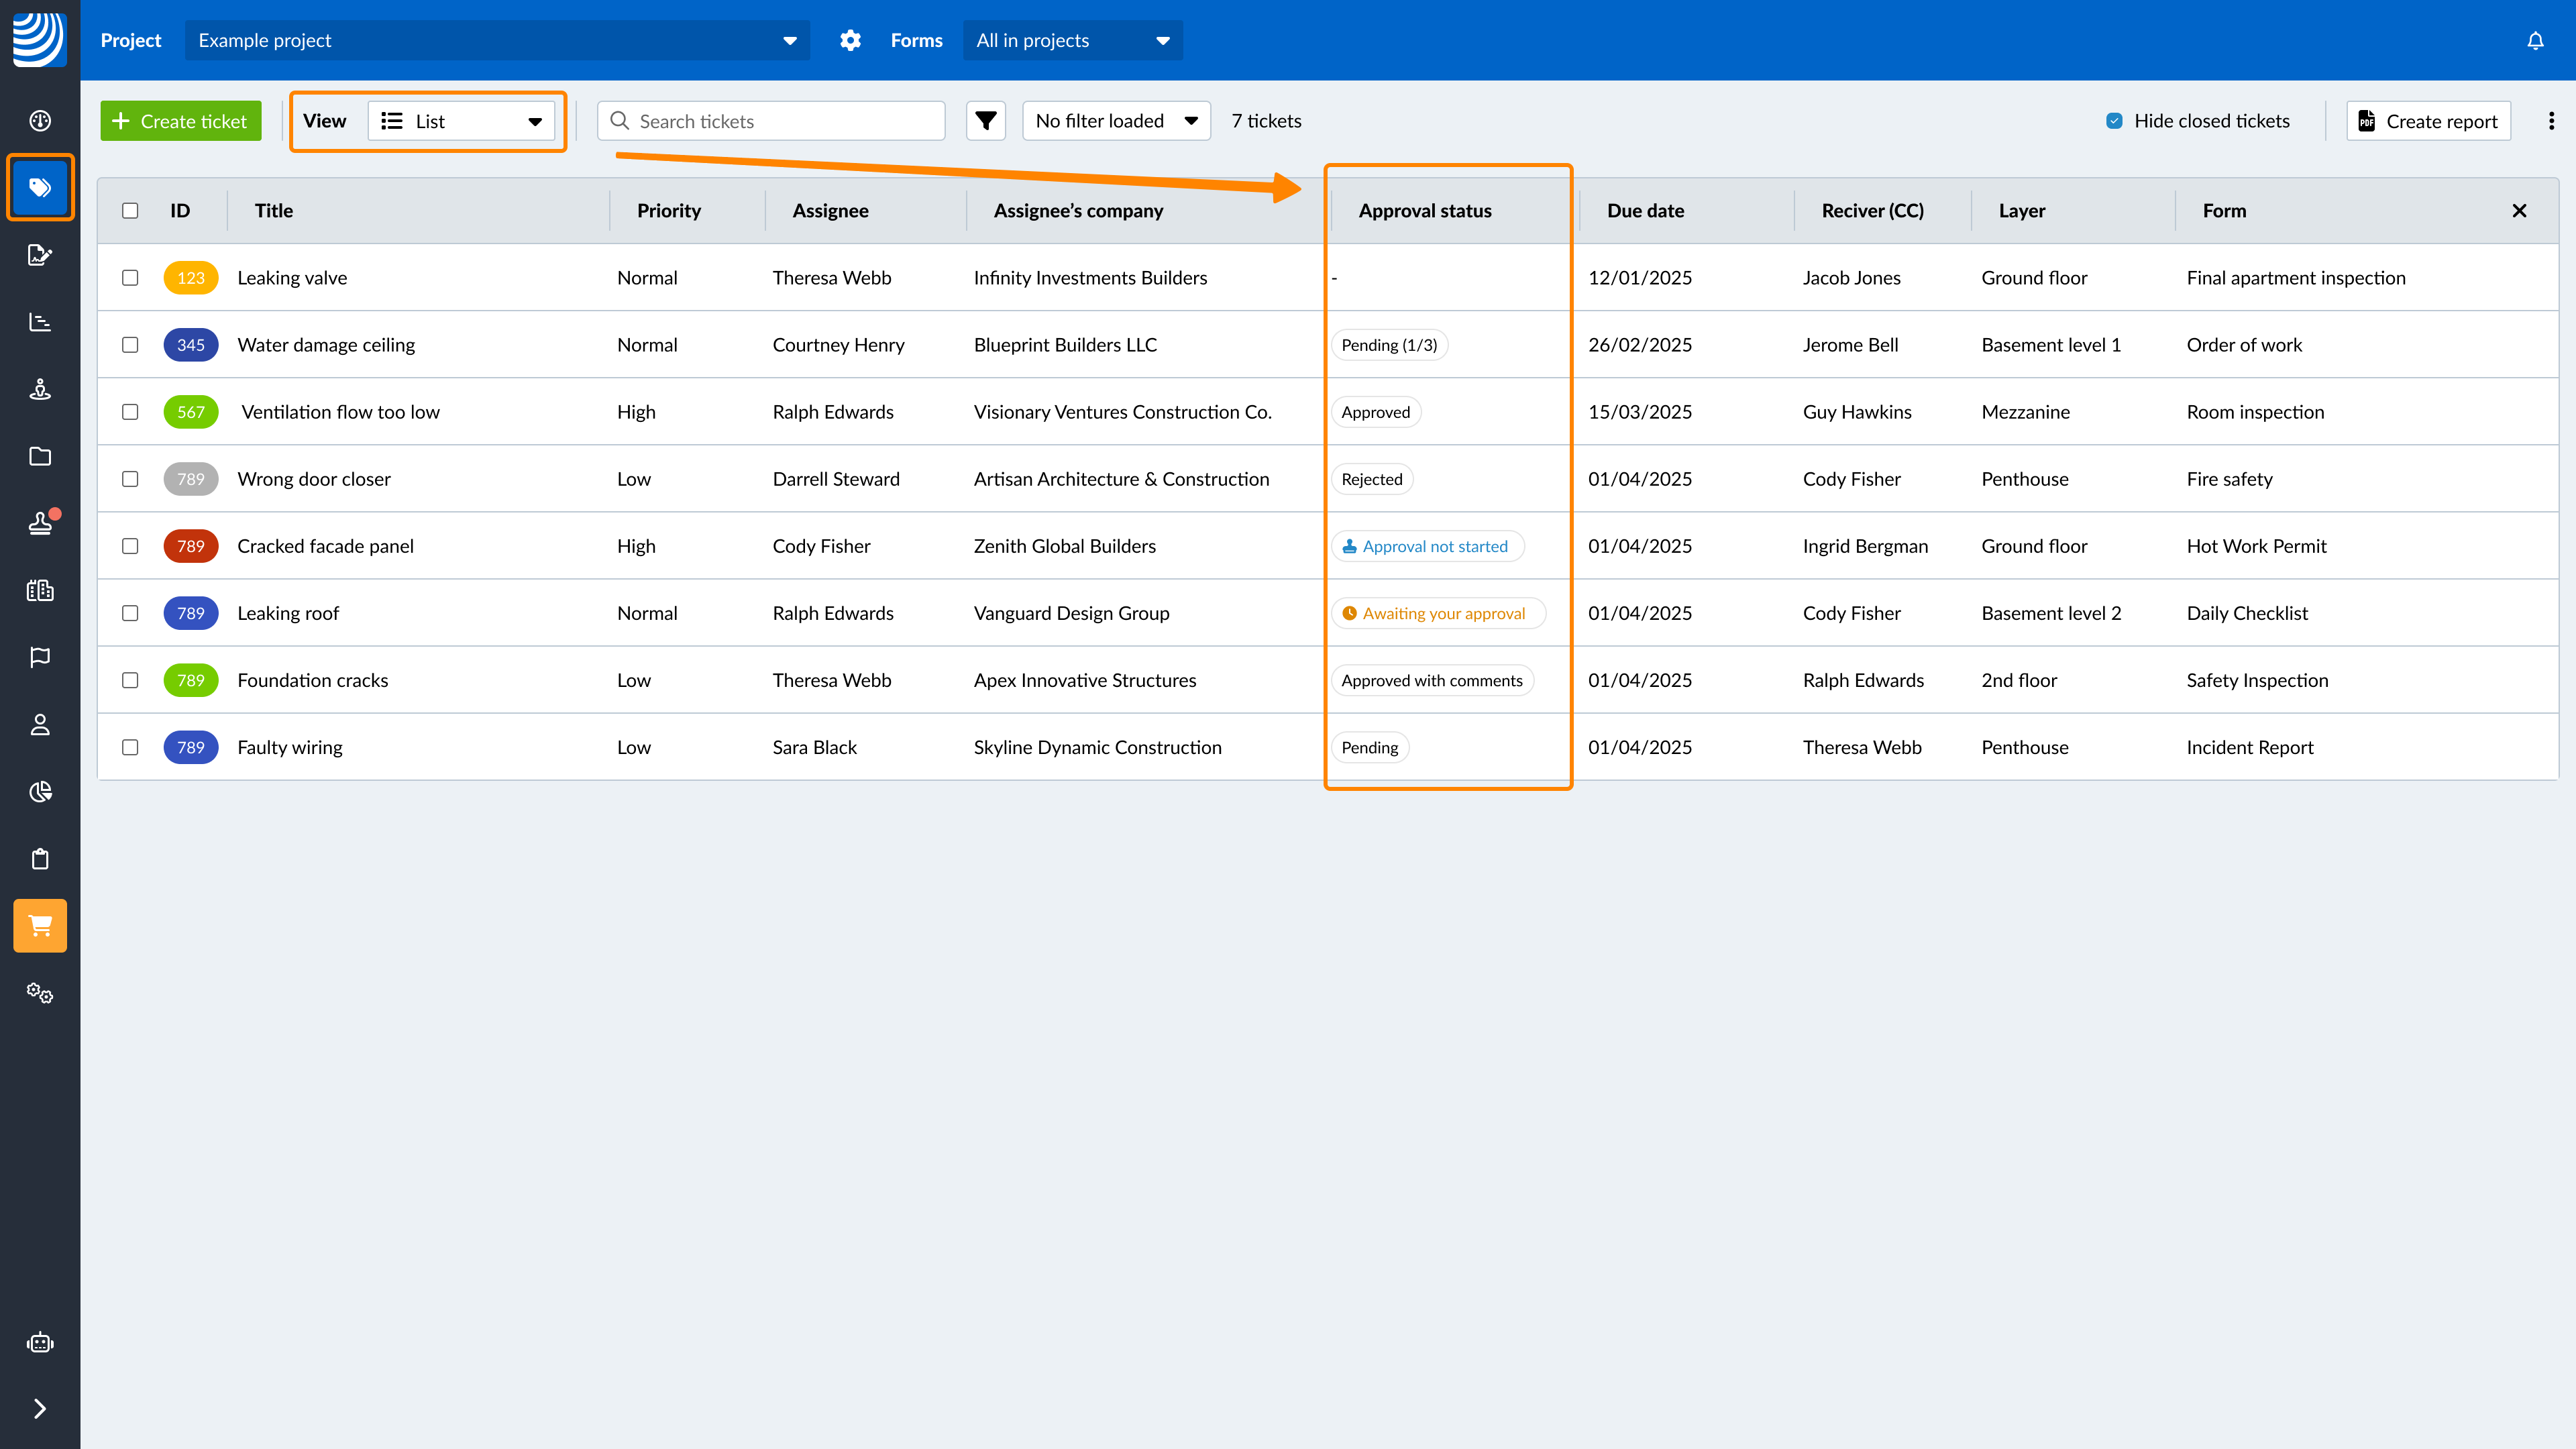Toggle Hide closed tickets checkbox
Image resolution: width=2576 pixels, height=1449 pixels.
tap(2114, 121)
